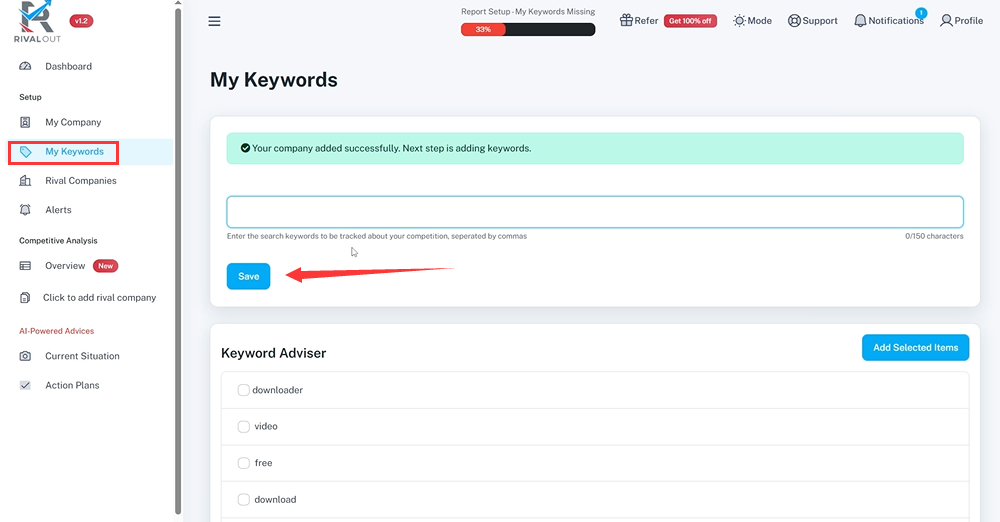Image resolution: width=1000 pixels, height=522 pixels.
Task: Click the 'downloader' keyword label
Action: [x=277, y=390]
